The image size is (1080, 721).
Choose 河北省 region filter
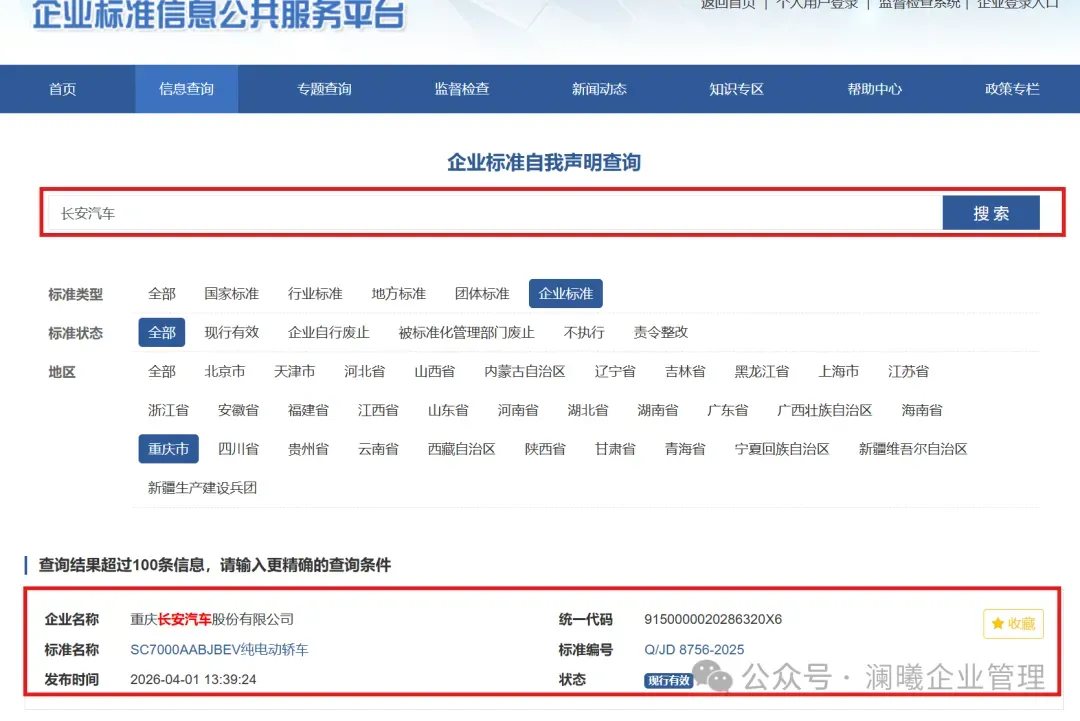[364, 372]
